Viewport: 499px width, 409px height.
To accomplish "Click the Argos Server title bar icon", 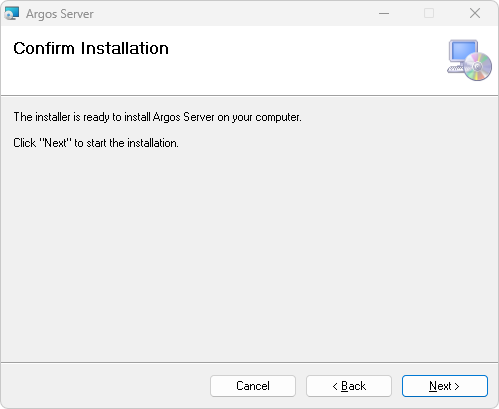I will pyautogui.click(x=12, y=14).
